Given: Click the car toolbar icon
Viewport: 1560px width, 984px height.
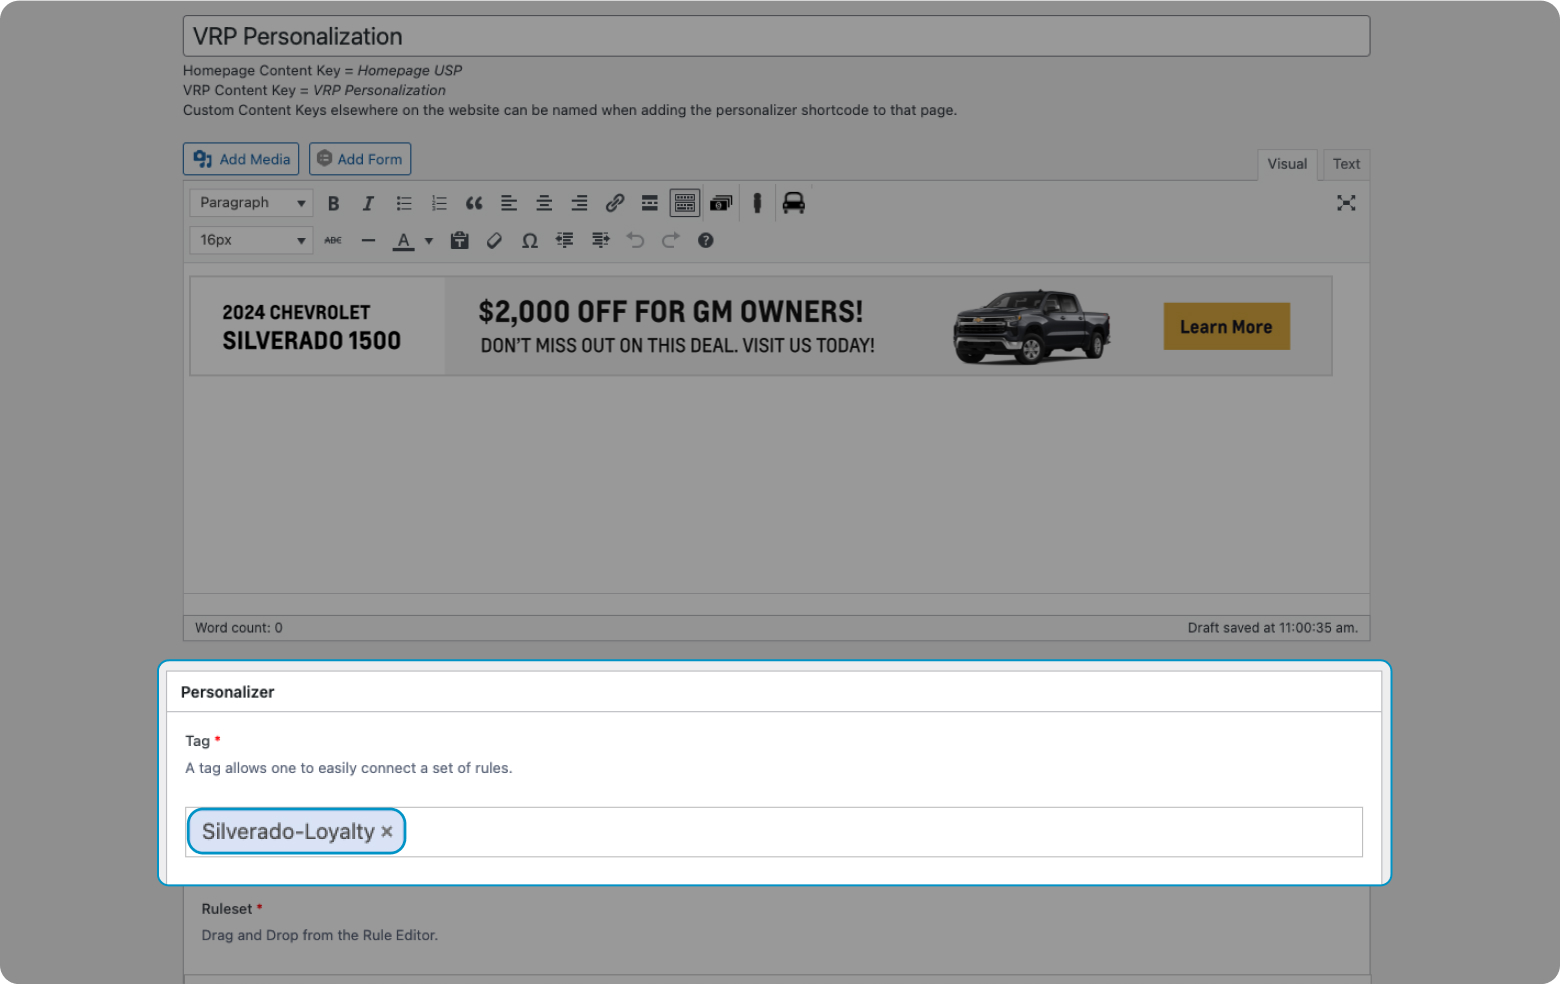Looking at the screenshot, I should [793, 203].
